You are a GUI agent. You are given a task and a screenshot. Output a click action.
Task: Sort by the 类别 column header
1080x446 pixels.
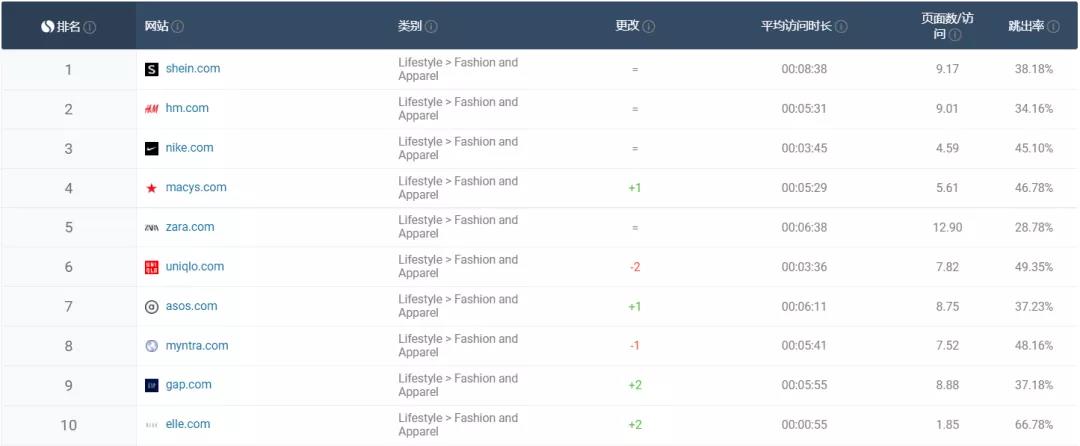[410, 27]
